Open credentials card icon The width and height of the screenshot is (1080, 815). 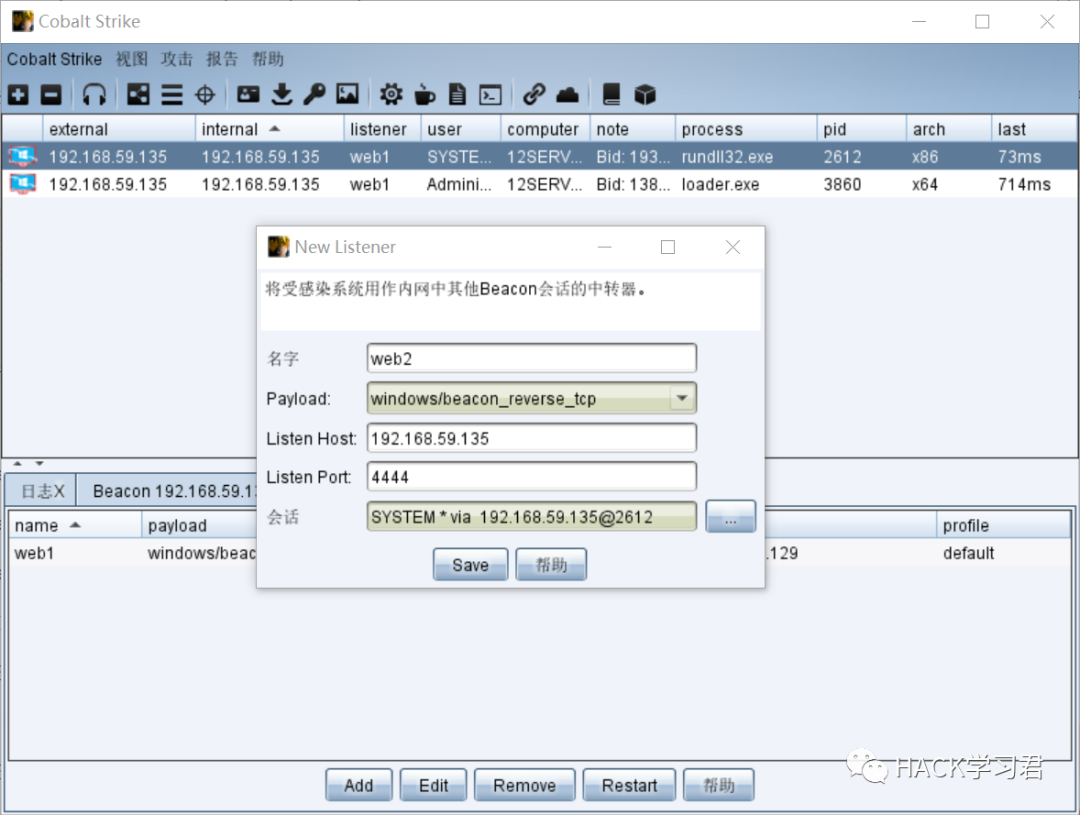248,94
